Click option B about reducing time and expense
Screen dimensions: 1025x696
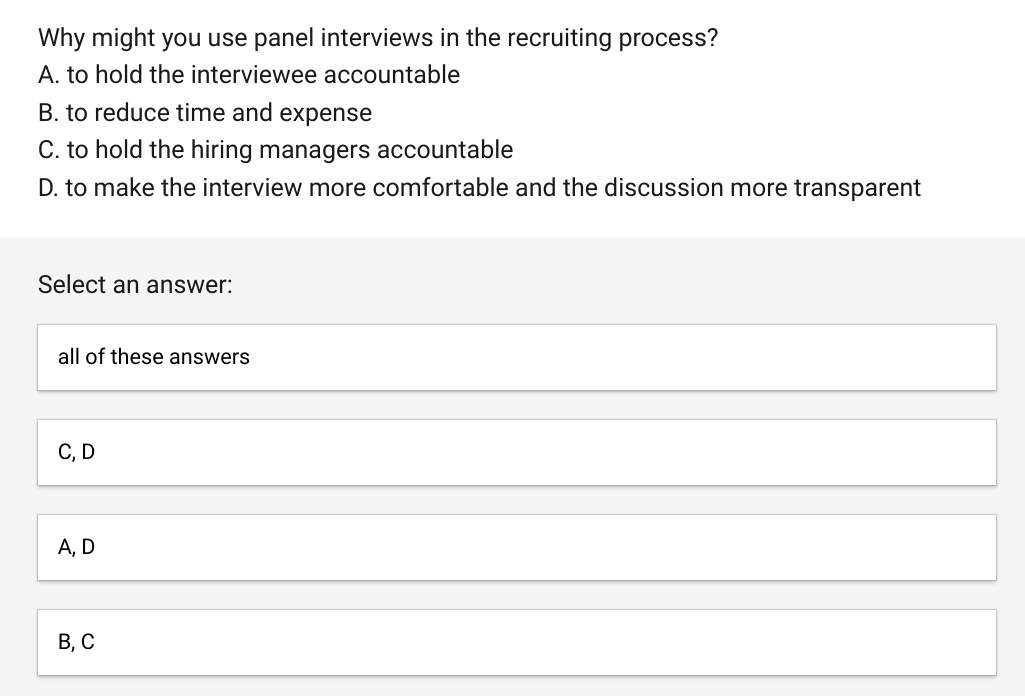click(x=204, y=112)
